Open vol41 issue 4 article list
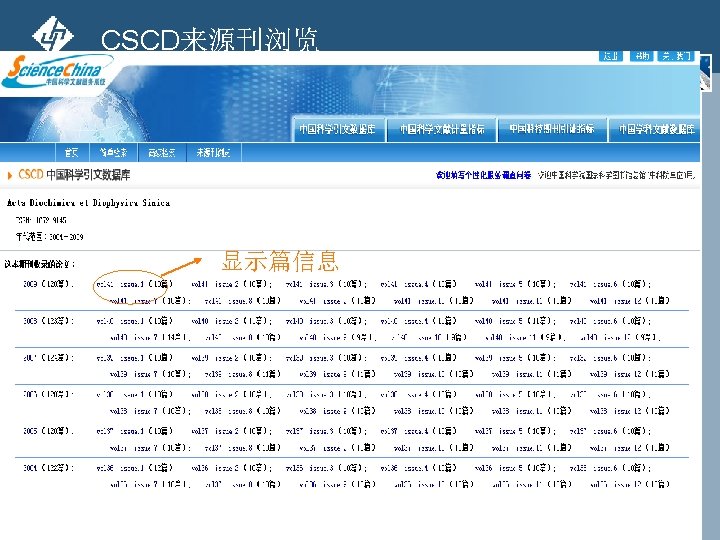 418,284
